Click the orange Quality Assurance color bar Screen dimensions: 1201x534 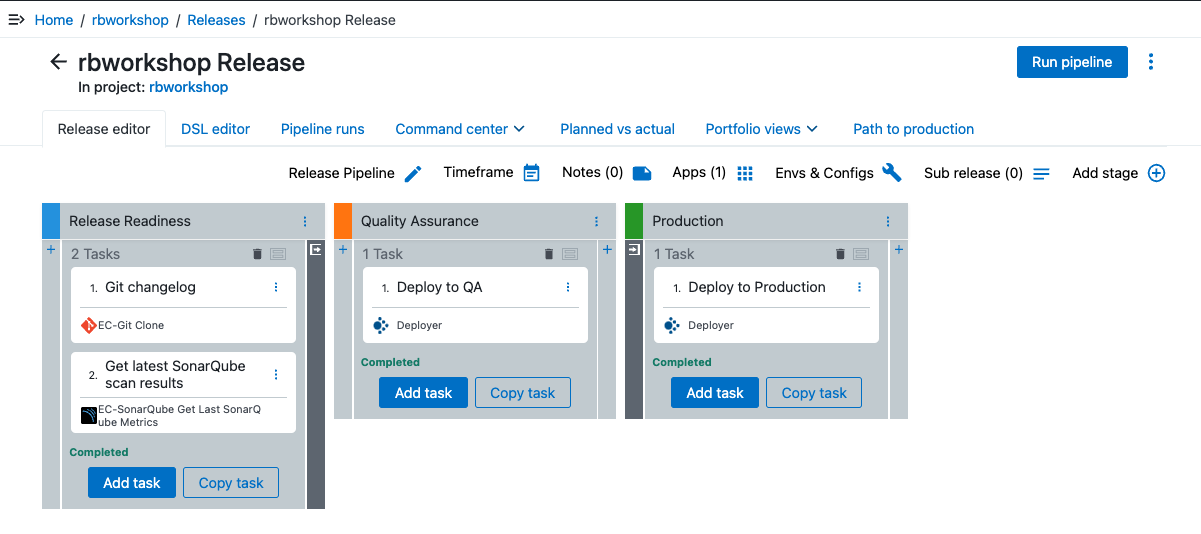pos(343,221)
